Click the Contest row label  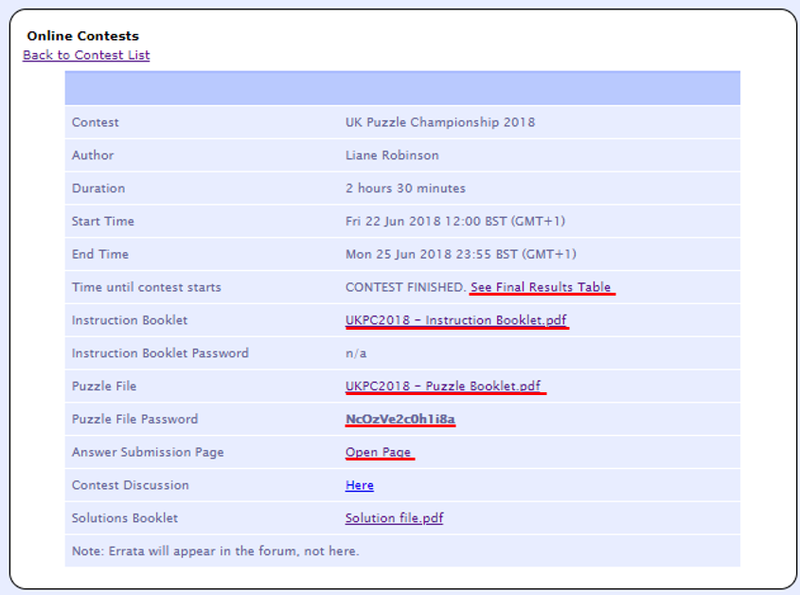(95, 122)
